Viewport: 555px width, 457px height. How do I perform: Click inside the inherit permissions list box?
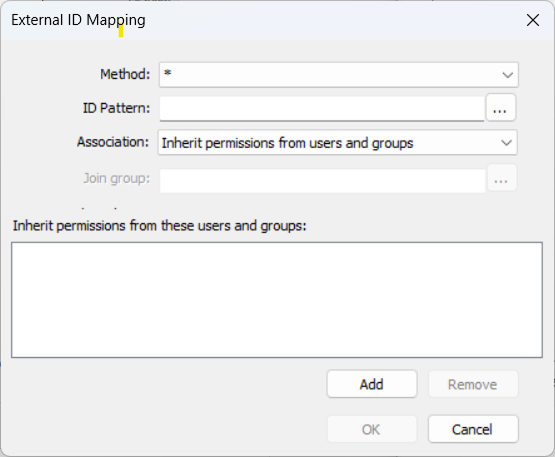(277, 300)
